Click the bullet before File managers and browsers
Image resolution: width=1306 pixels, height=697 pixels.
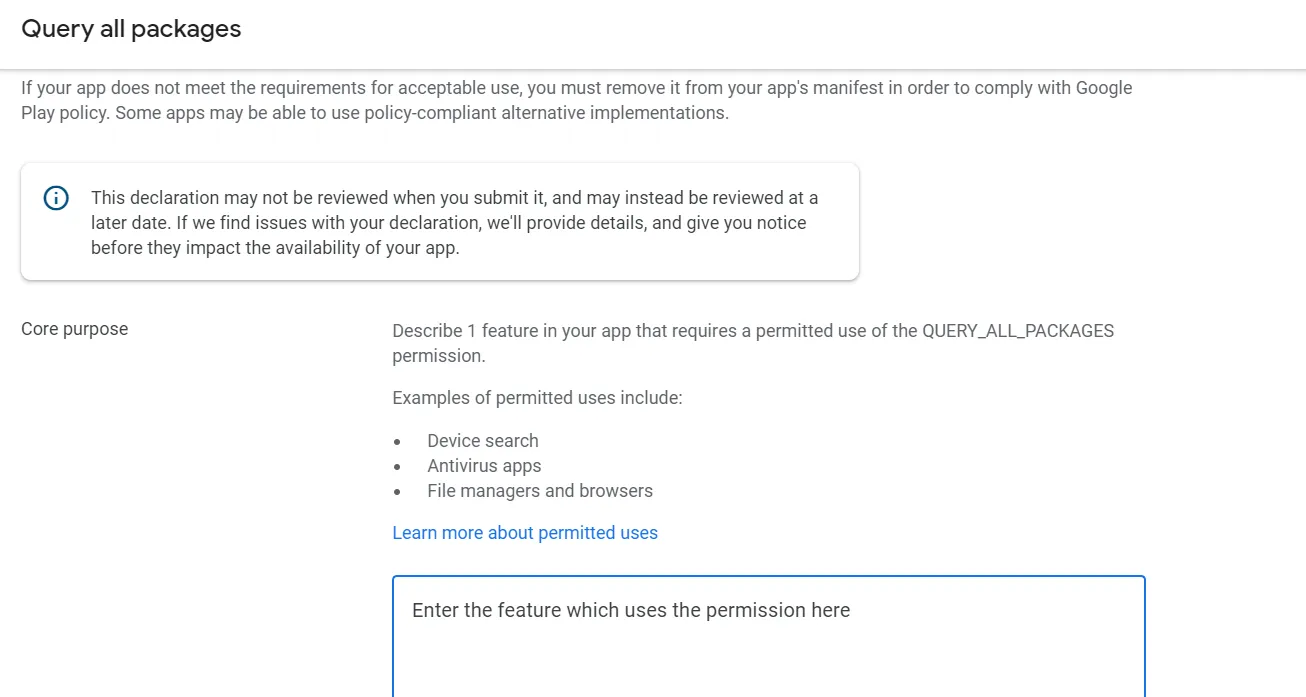398,492
